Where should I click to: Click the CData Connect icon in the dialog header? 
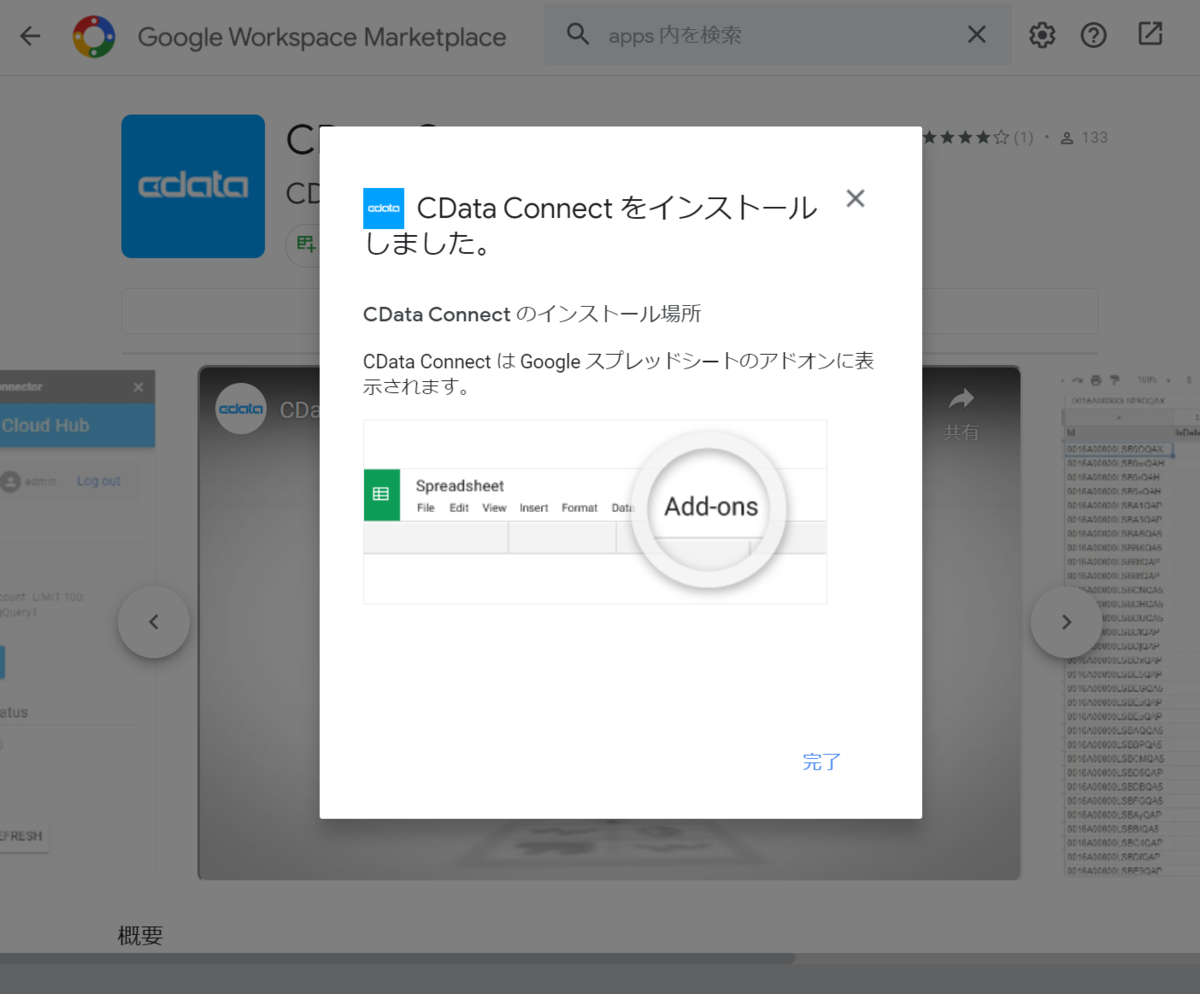(381, 208)
